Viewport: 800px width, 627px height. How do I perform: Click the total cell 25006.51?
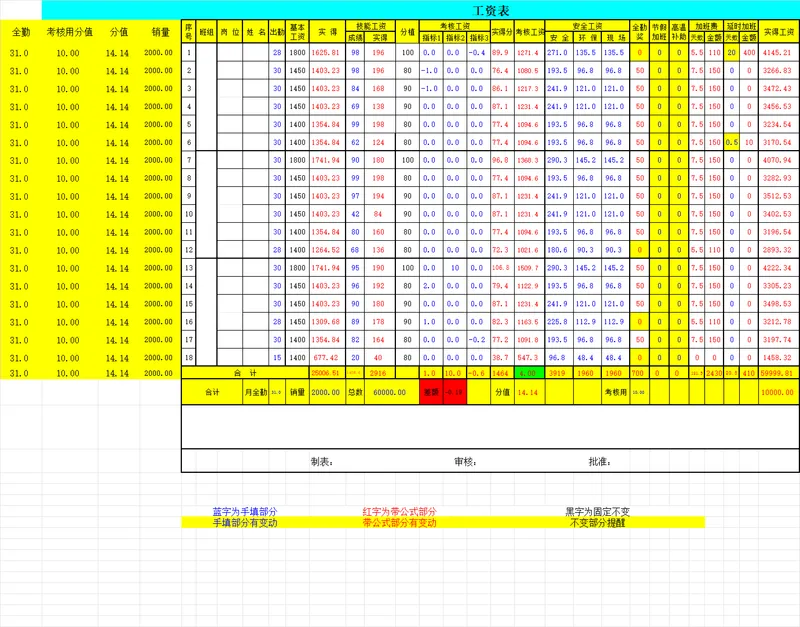327,373
